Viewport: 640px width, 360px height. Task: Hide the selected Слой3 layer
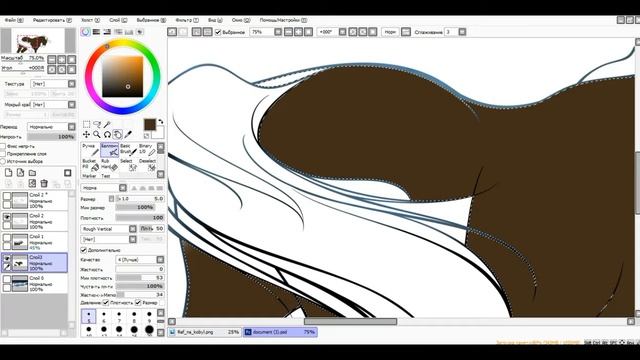[7, 258]
